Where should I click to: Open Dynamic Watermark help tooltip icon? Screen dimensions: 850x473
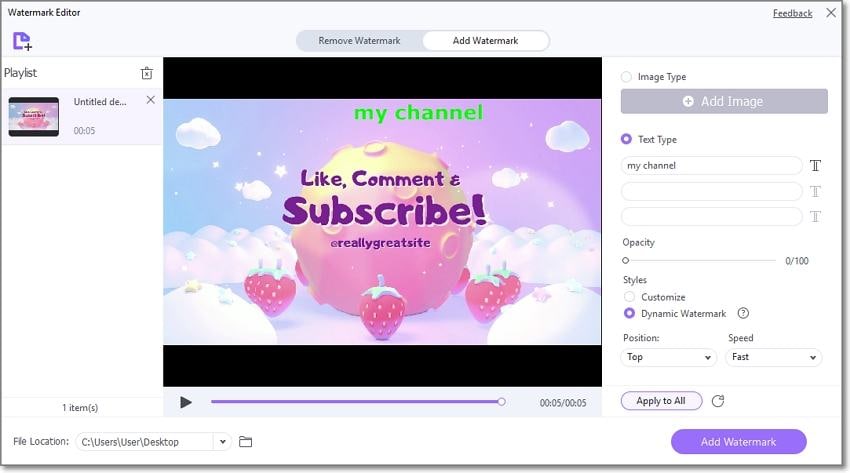(x=743, y=313)
